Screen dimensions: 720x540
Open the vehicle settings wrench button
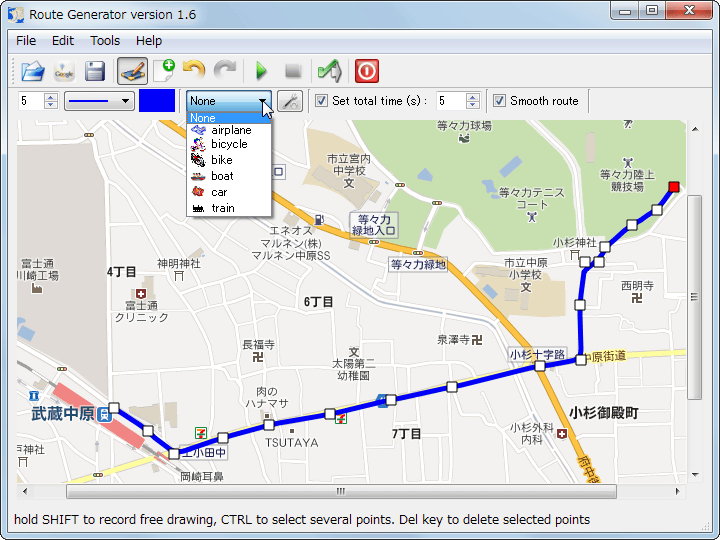pyautogui.click(x=290, y=101)
